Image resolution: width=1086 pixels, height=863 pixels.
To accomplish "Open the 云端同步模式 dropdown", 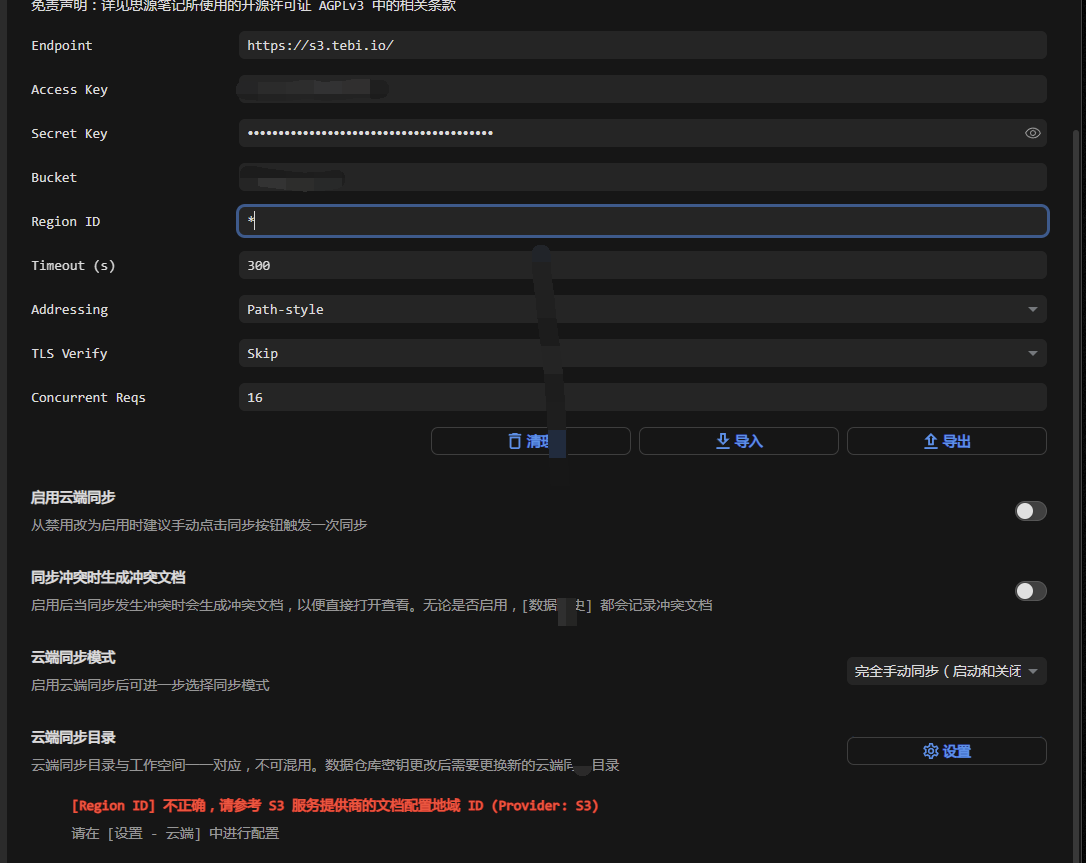I will point(946,671).
